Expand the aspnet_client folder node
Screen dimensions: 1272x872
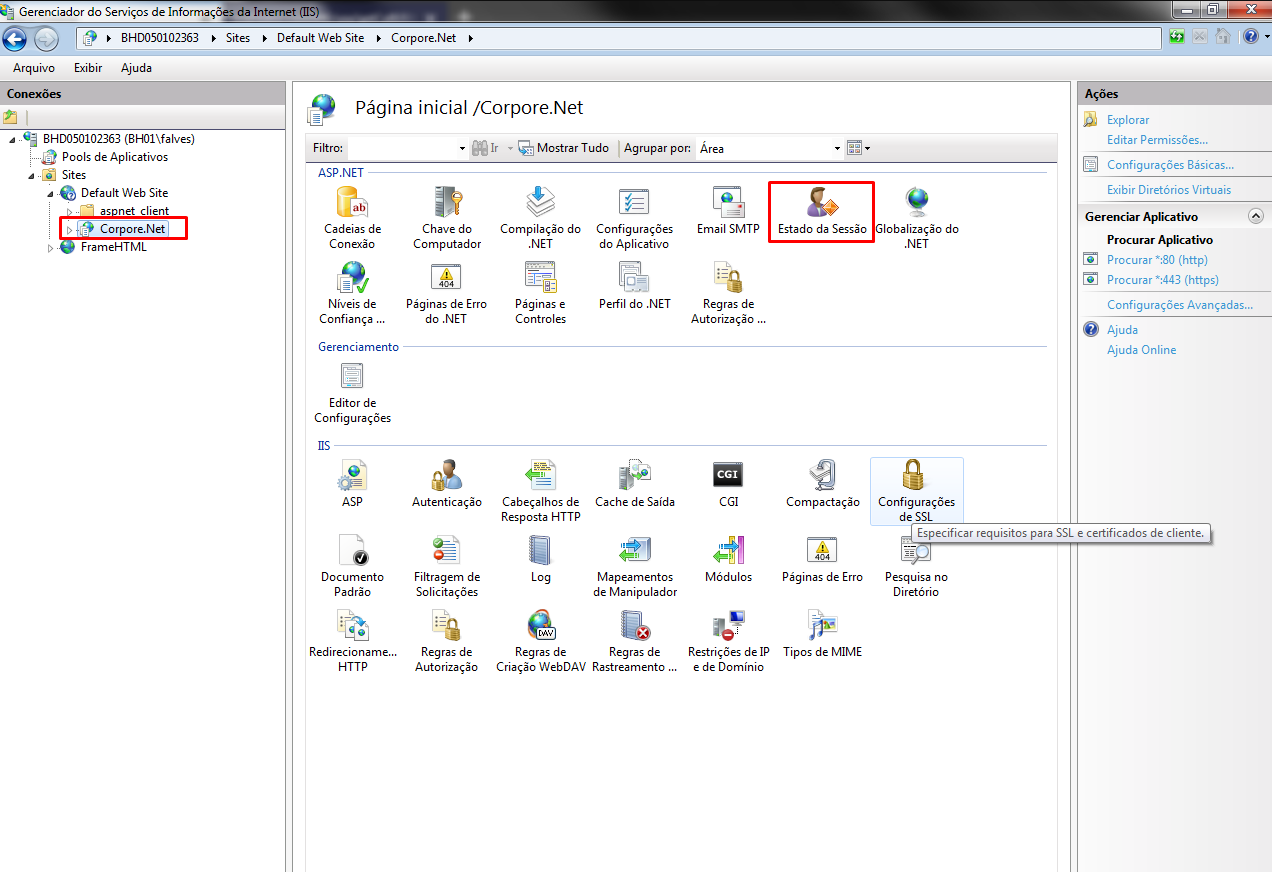(69, 211)
